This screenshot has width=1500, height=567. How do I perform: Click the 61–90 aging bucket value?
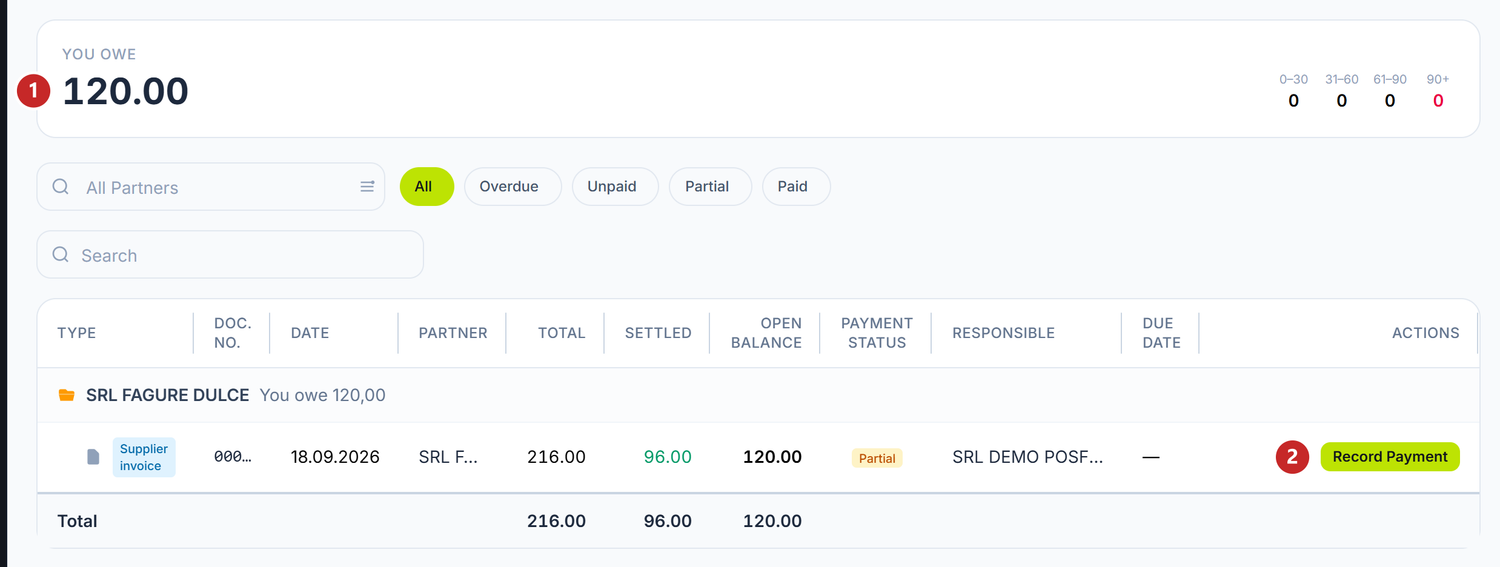[x=1389, y=100]
